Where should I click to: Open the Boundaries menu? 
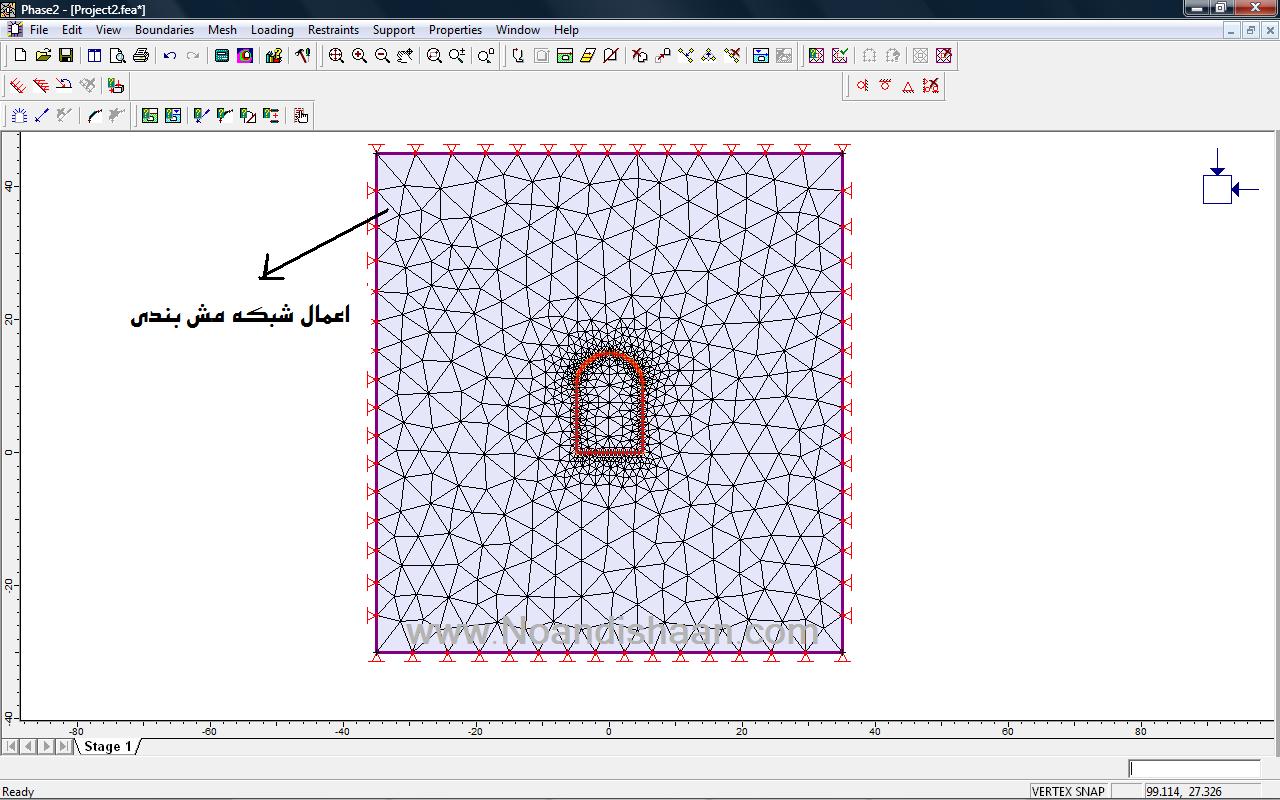click(164, 30)
